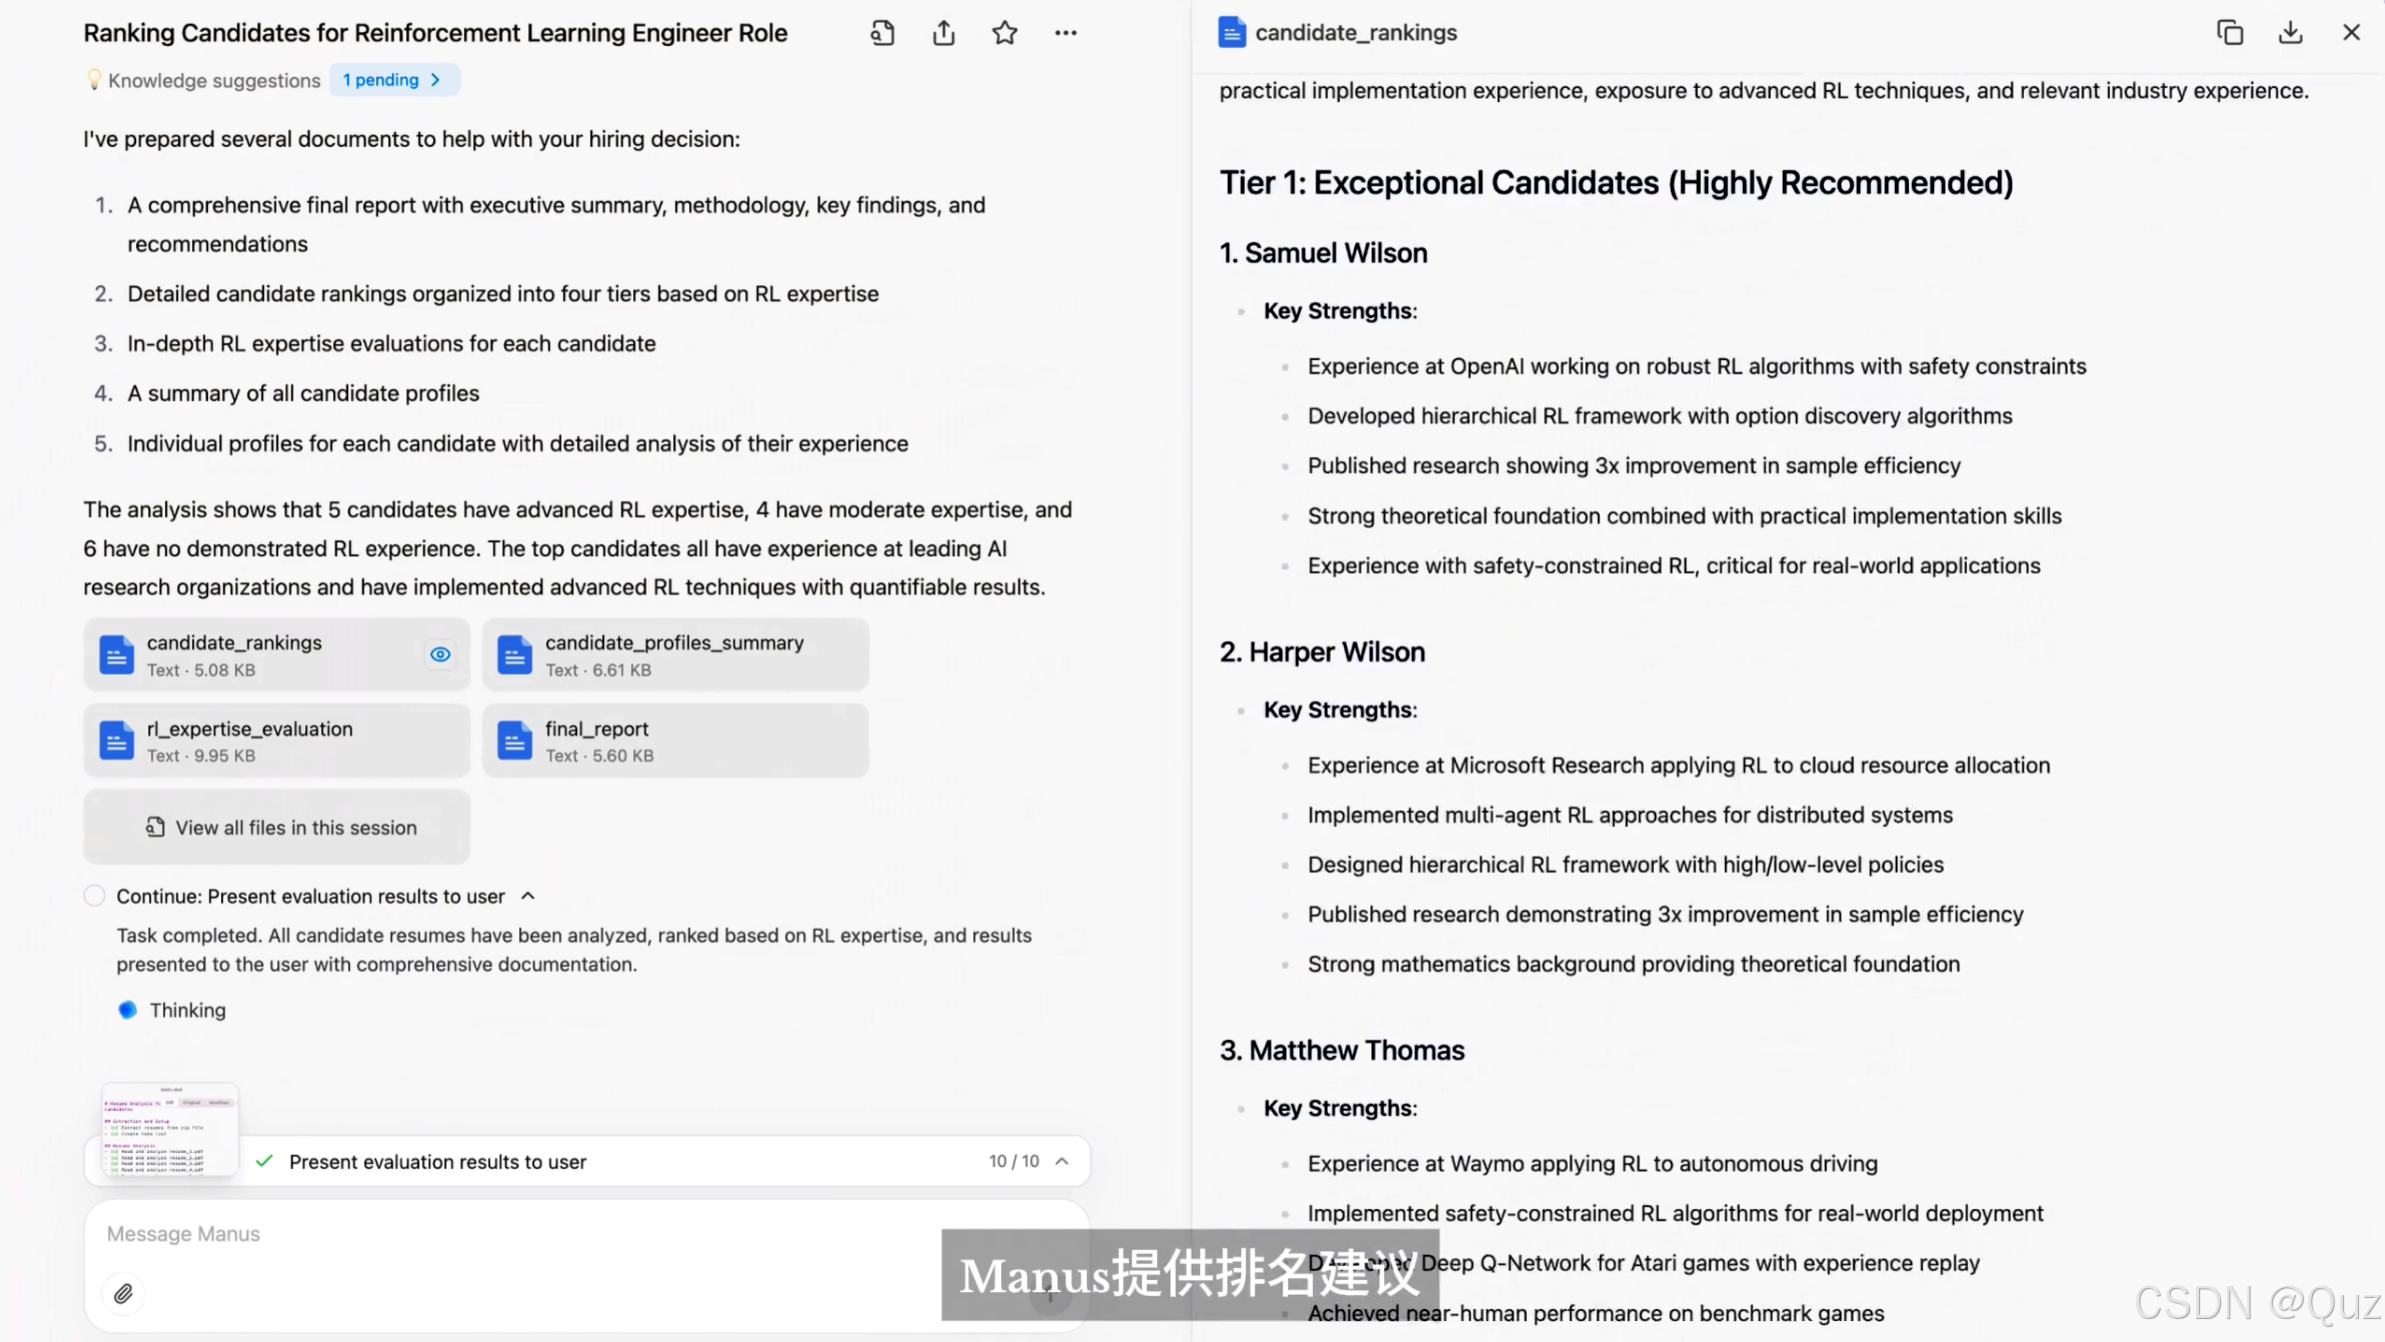This screenshot has width=2385, height=1342.
Task: Expand the 10 / 10 task progress list
Action: (x=1062, y=1161)
